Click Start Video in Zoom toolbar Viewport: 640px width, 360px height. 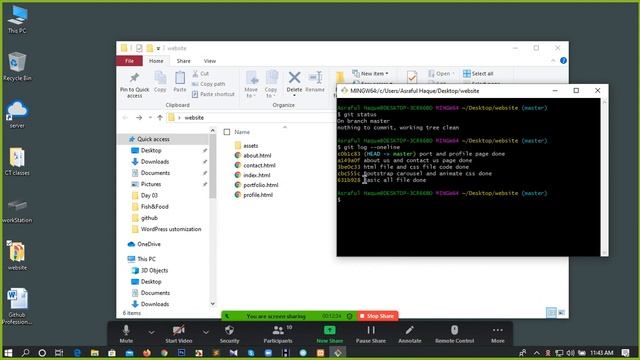click(178, 333)
